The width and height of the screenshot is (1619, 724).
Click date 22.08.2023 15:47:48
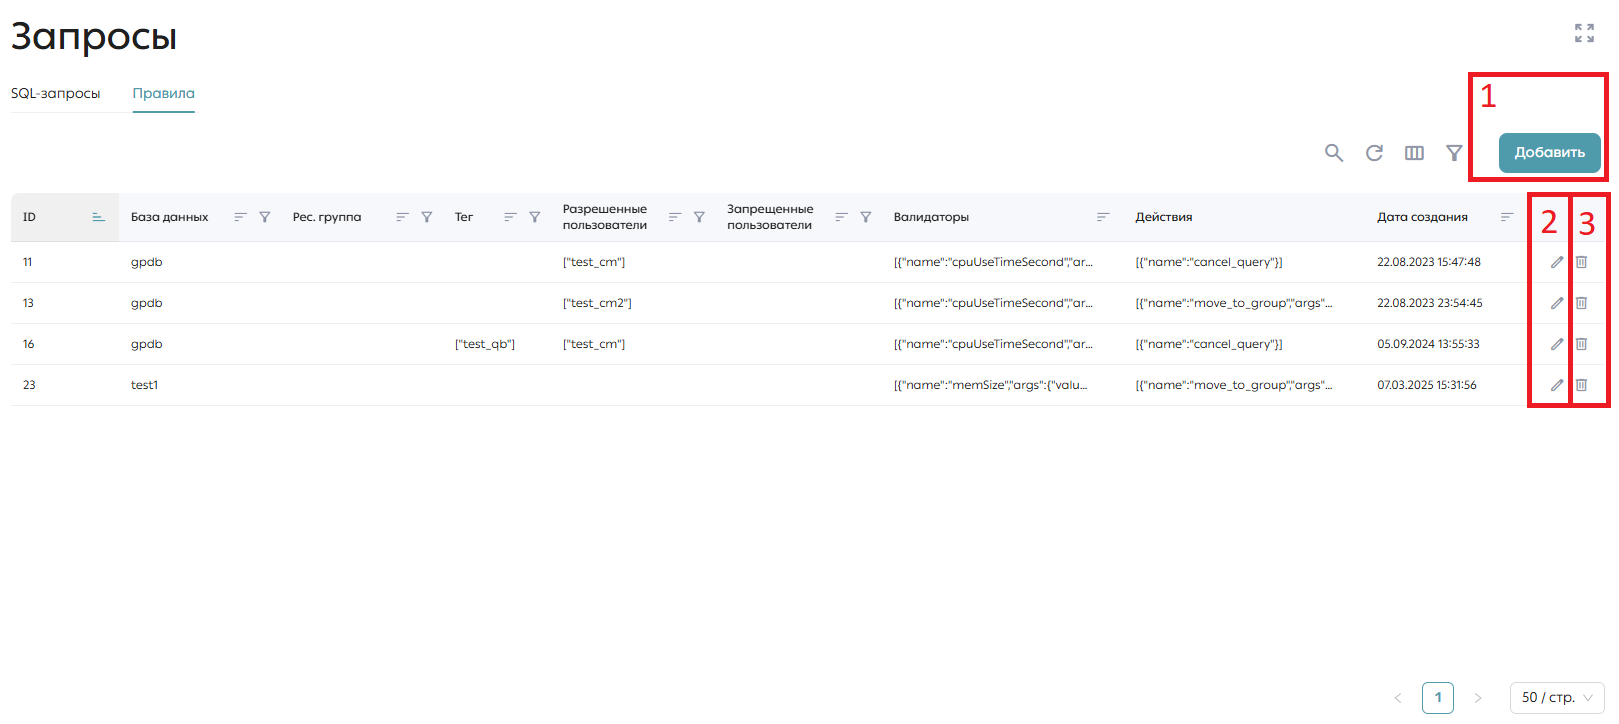pos(1429,262)
